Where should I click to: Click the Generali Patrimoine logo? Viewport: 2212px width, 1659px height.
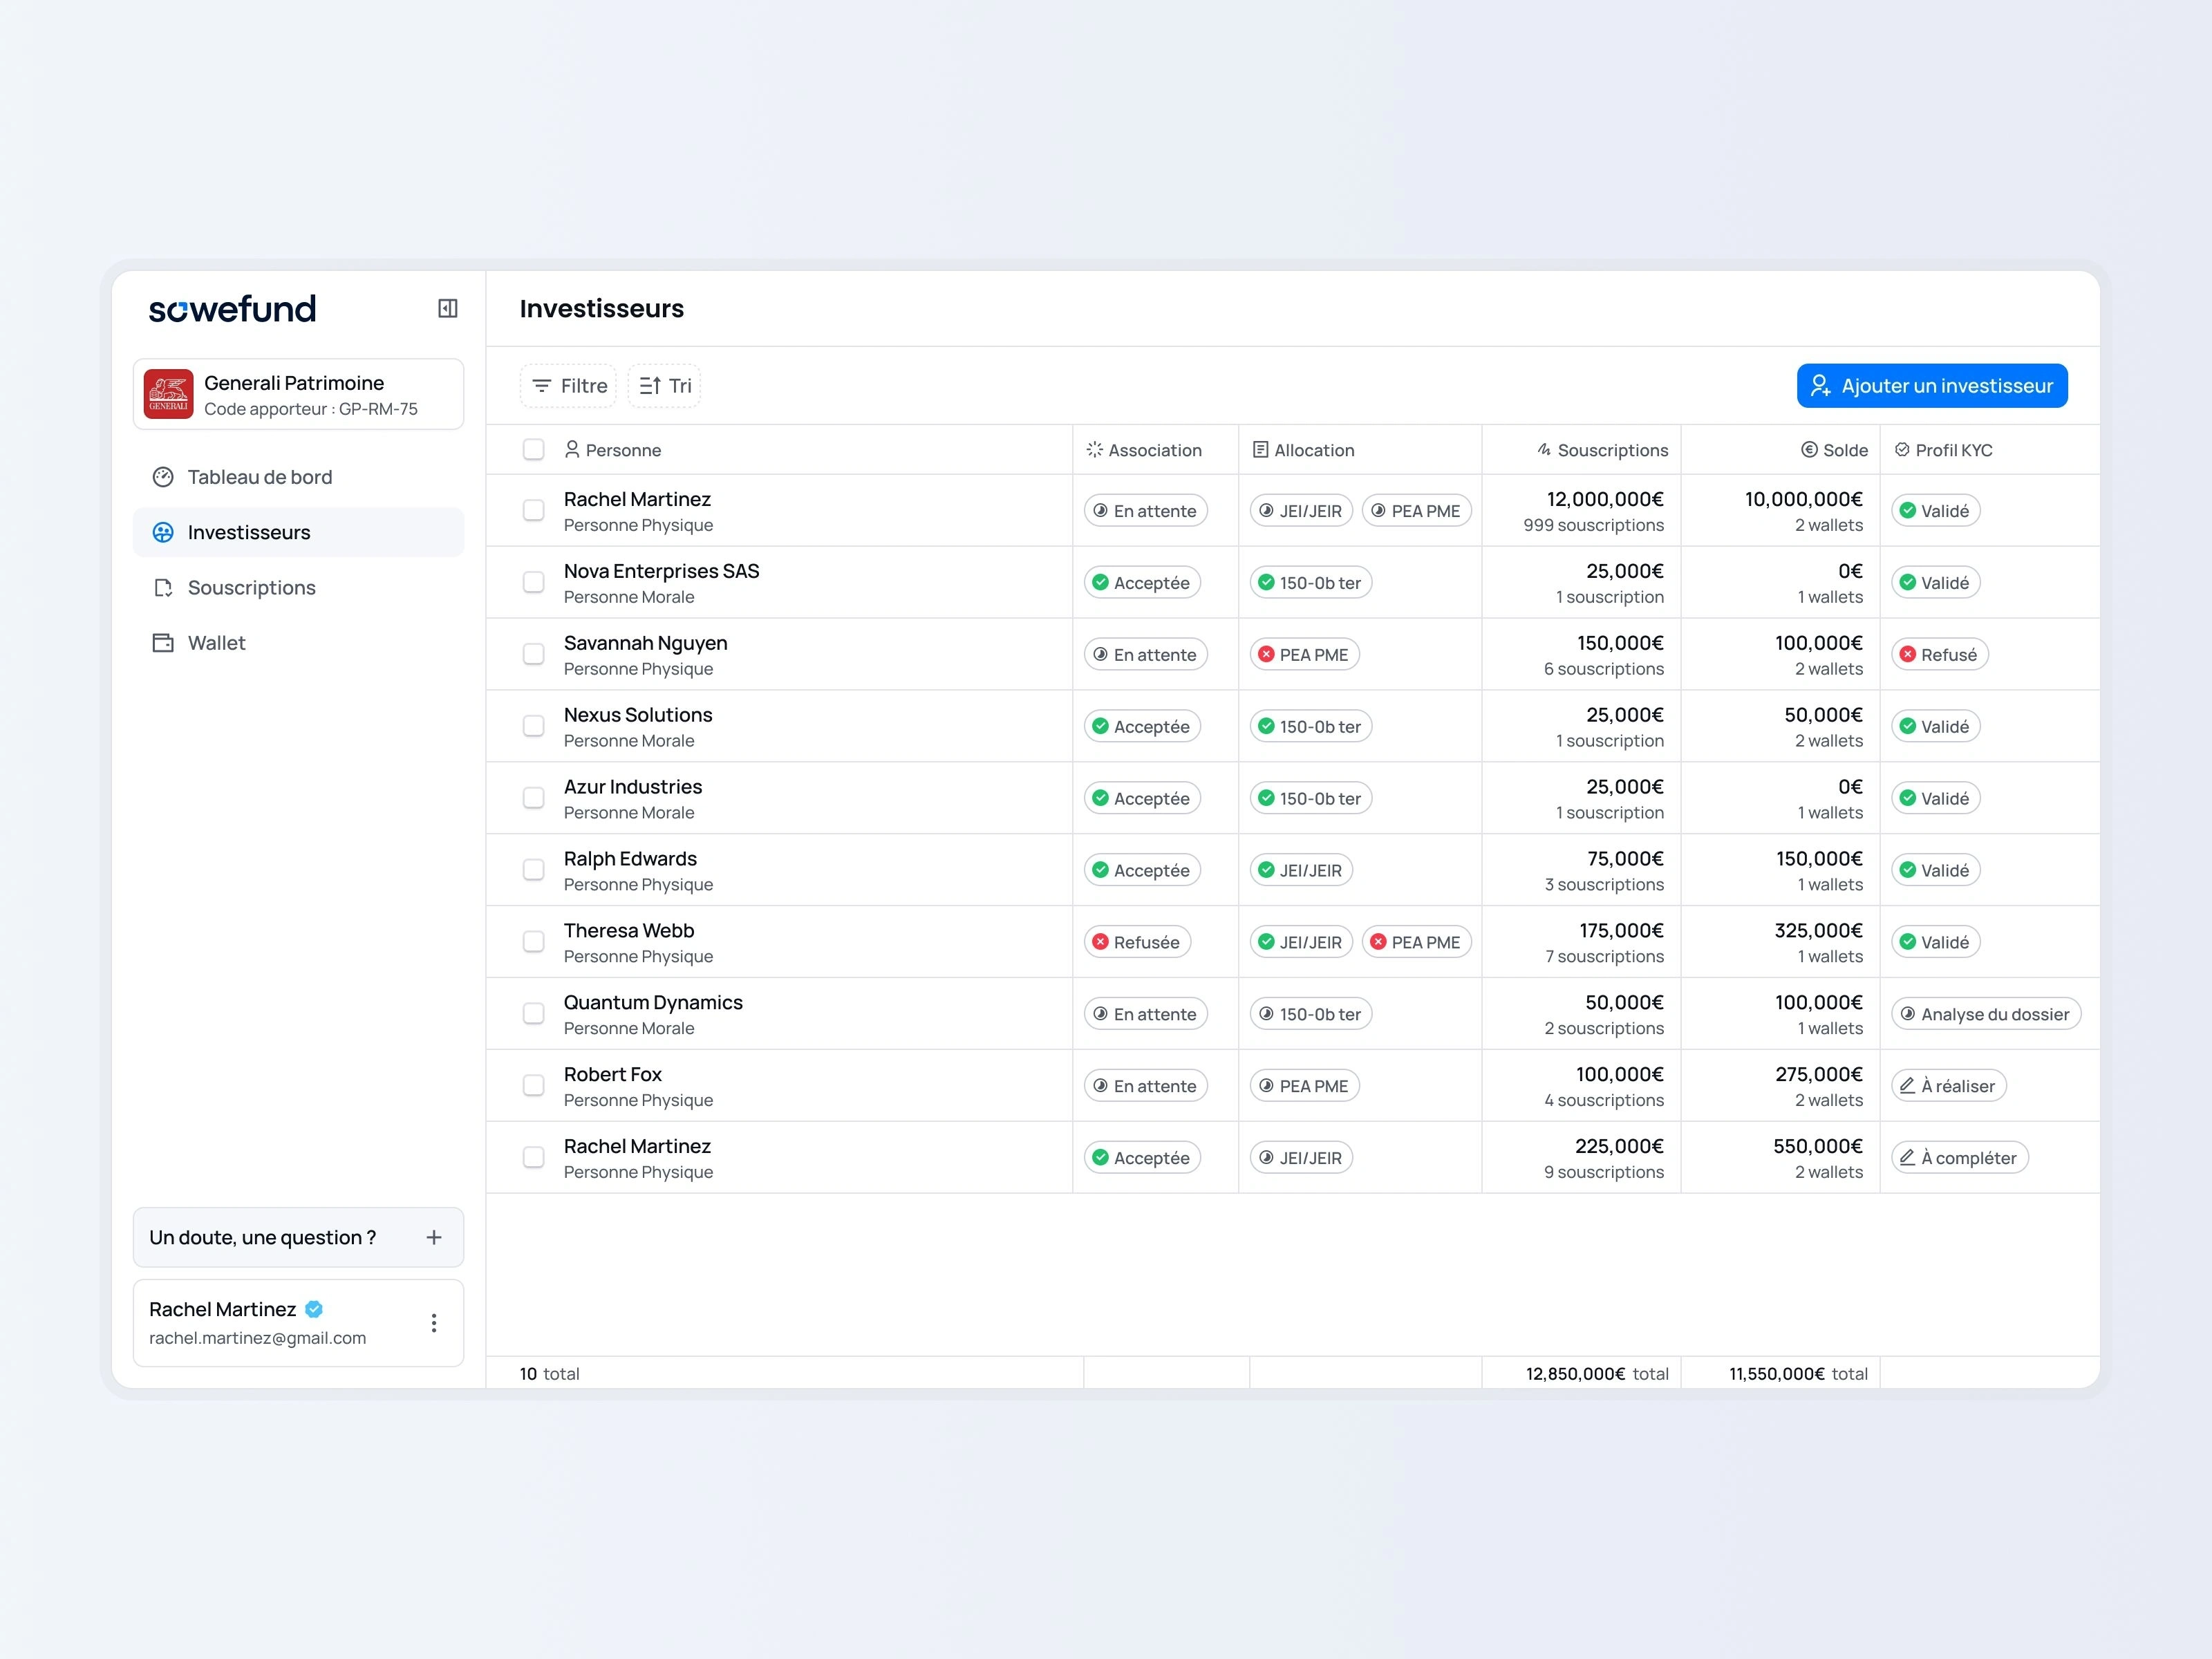[168, 394]
